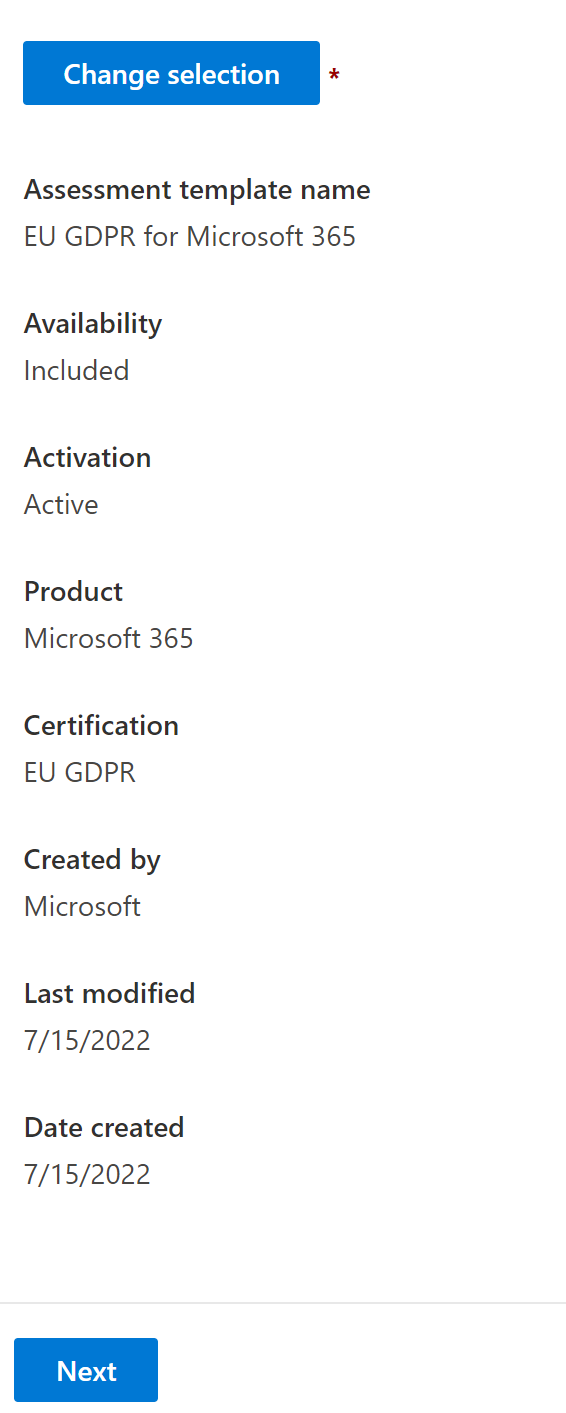The image size is (566, 1413).
Task: Click the red required asterisk
Action: tap(335, 76)
